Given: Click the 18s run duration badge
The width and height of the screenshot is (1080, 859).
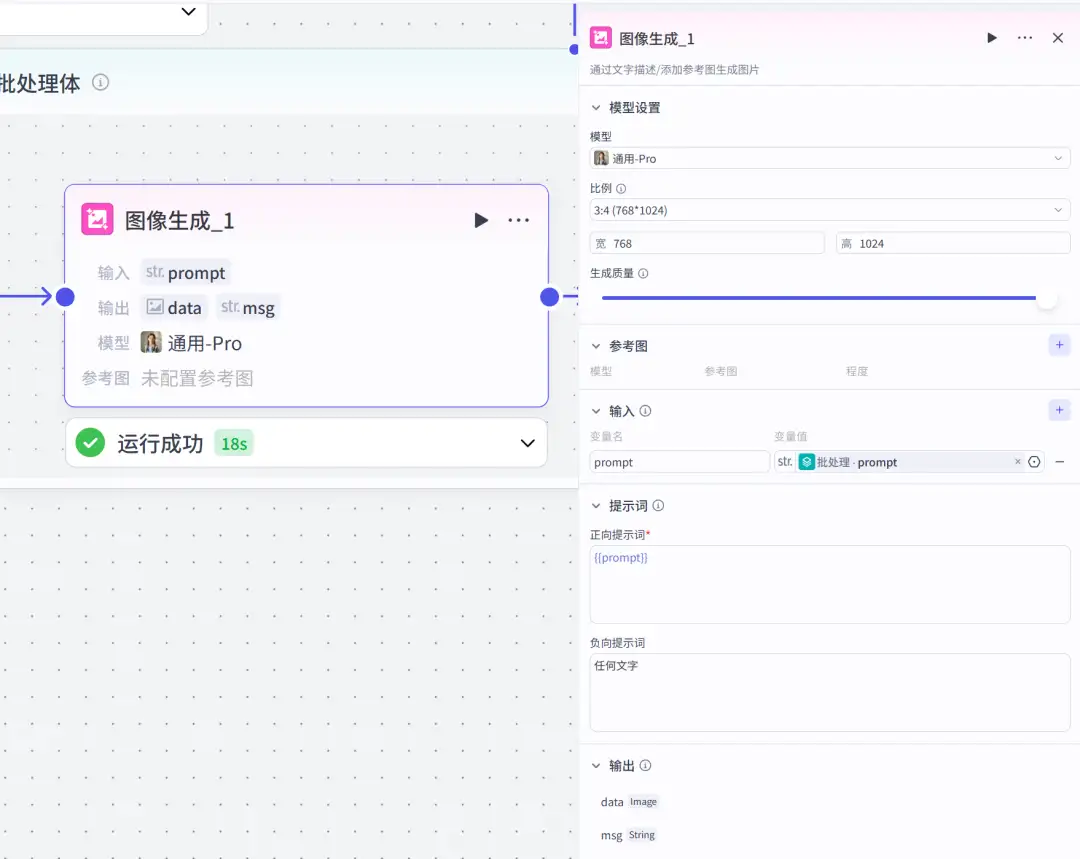Looking at the screenshot, I should 234,444.
